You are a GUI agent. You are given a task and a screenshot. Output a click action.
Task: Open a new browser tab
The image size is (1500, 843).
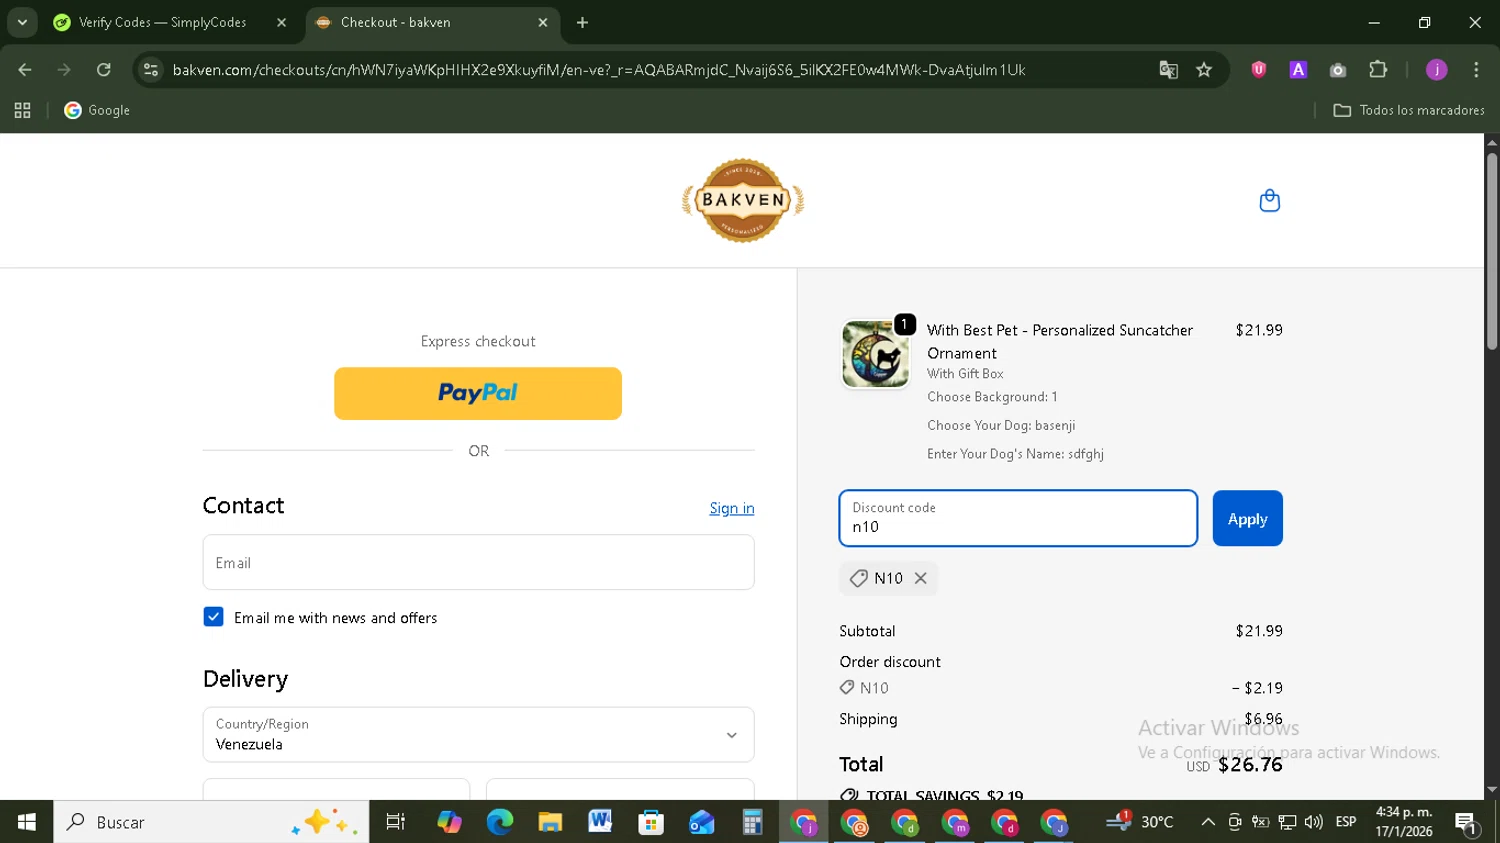(x=582, y=22)
